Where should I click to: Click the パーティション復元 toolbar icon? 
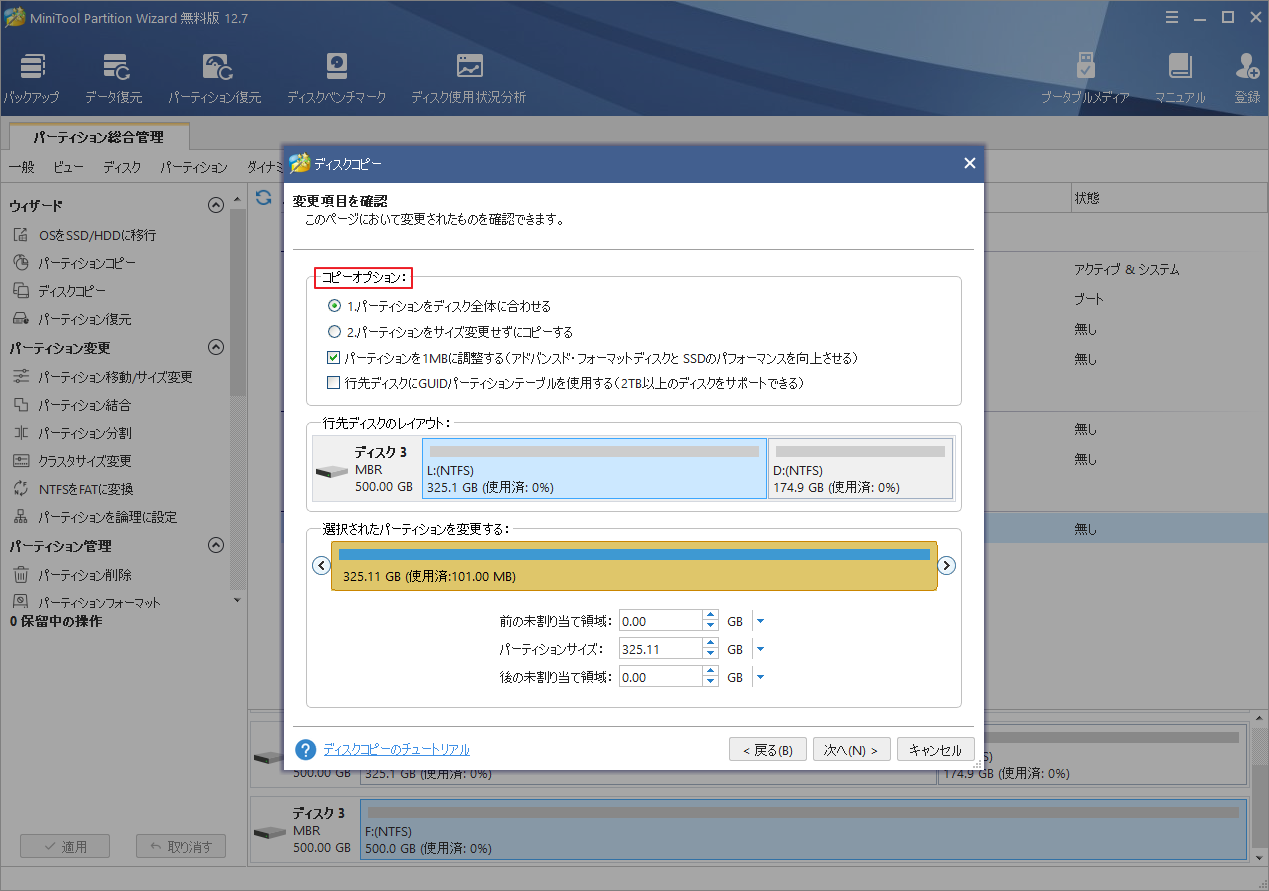(215, 68)
